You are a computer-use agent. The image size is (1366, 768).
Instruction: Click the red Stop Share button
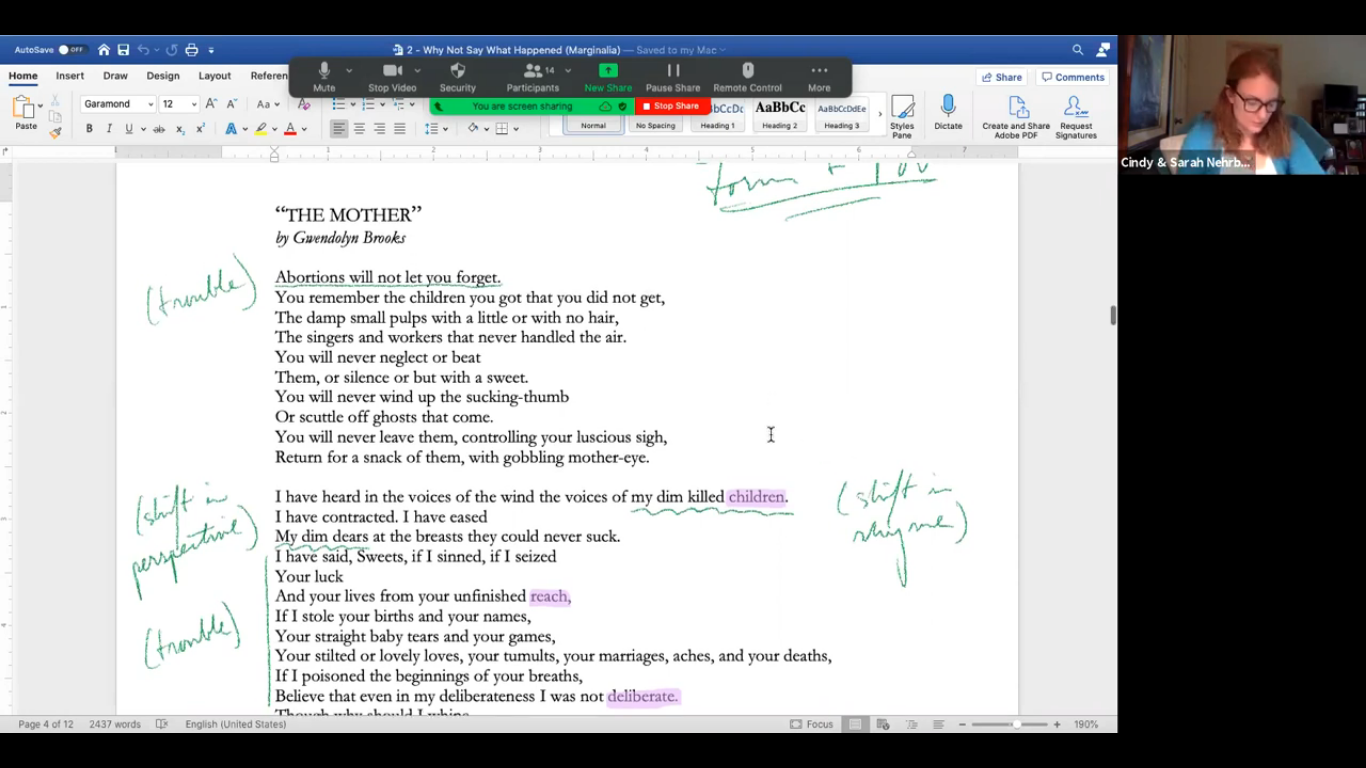point(672,106)
